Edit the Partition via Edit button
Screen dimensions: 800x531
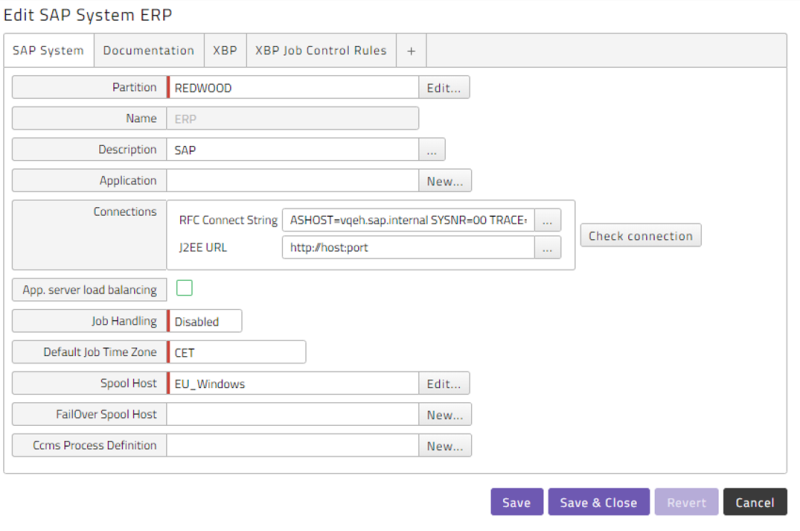[444, 87]
